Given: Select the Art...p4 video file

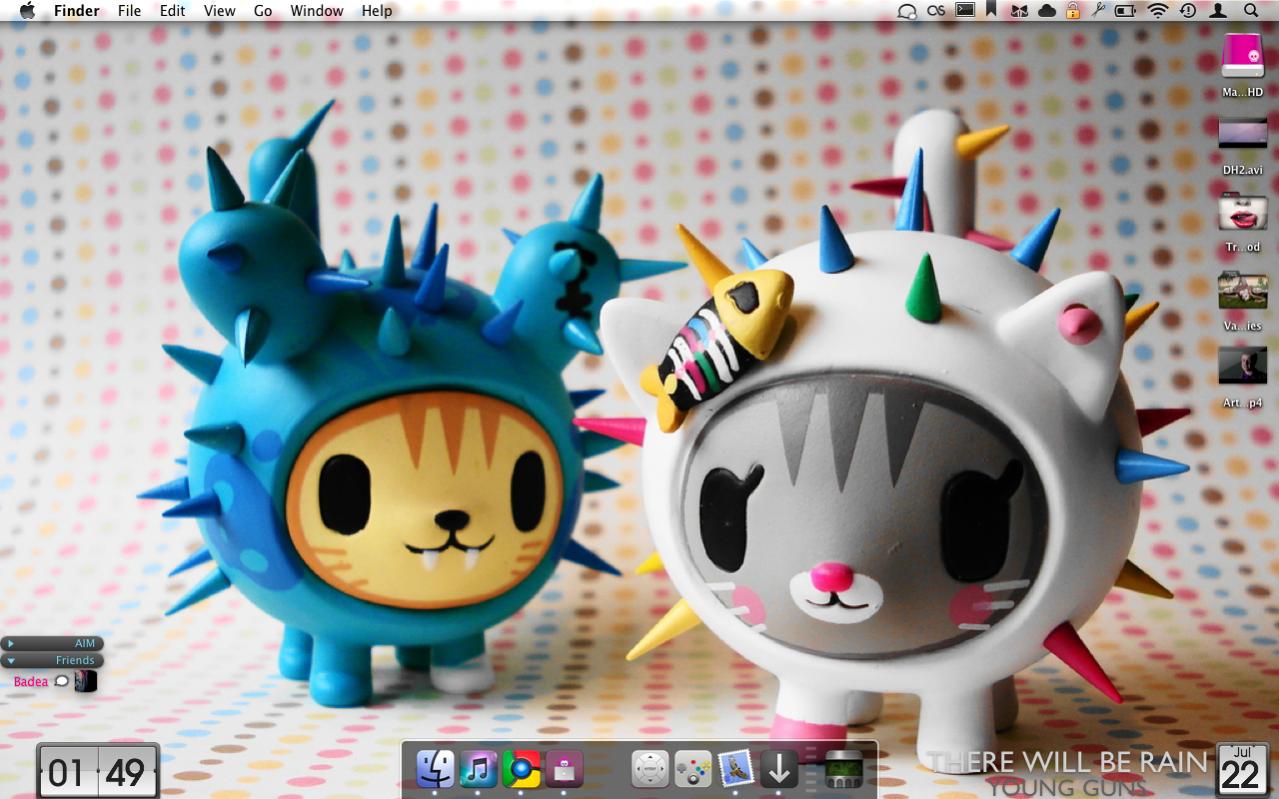Looking at the screenshot, I should pyautogui.click(x=1242, y=366).
